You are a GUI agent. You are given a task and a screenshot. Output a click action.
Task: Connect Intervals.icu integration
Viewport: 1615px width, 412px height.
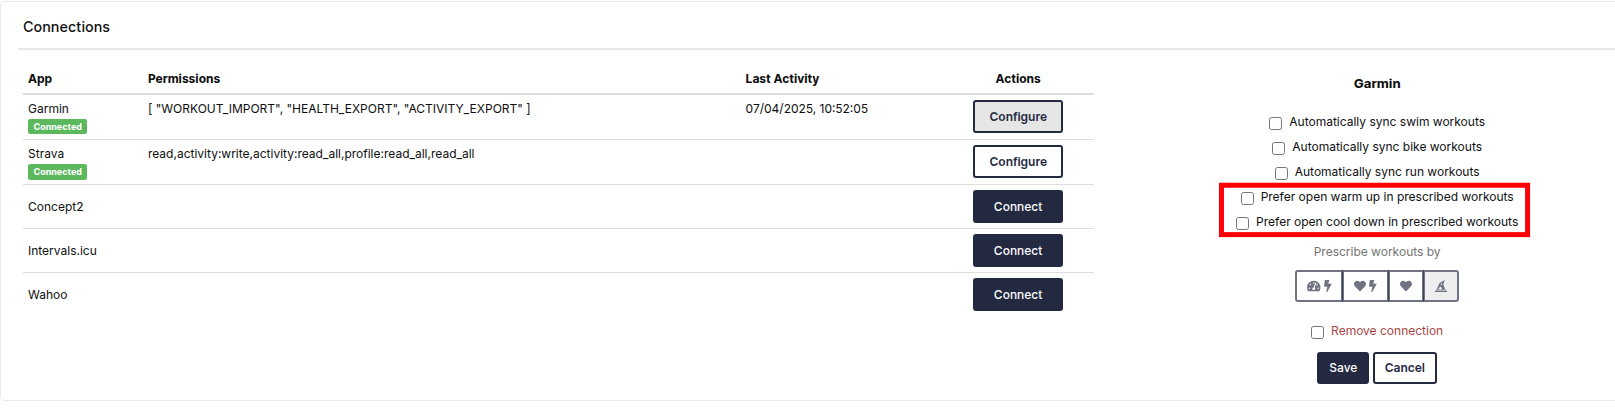coord(1017,251)
